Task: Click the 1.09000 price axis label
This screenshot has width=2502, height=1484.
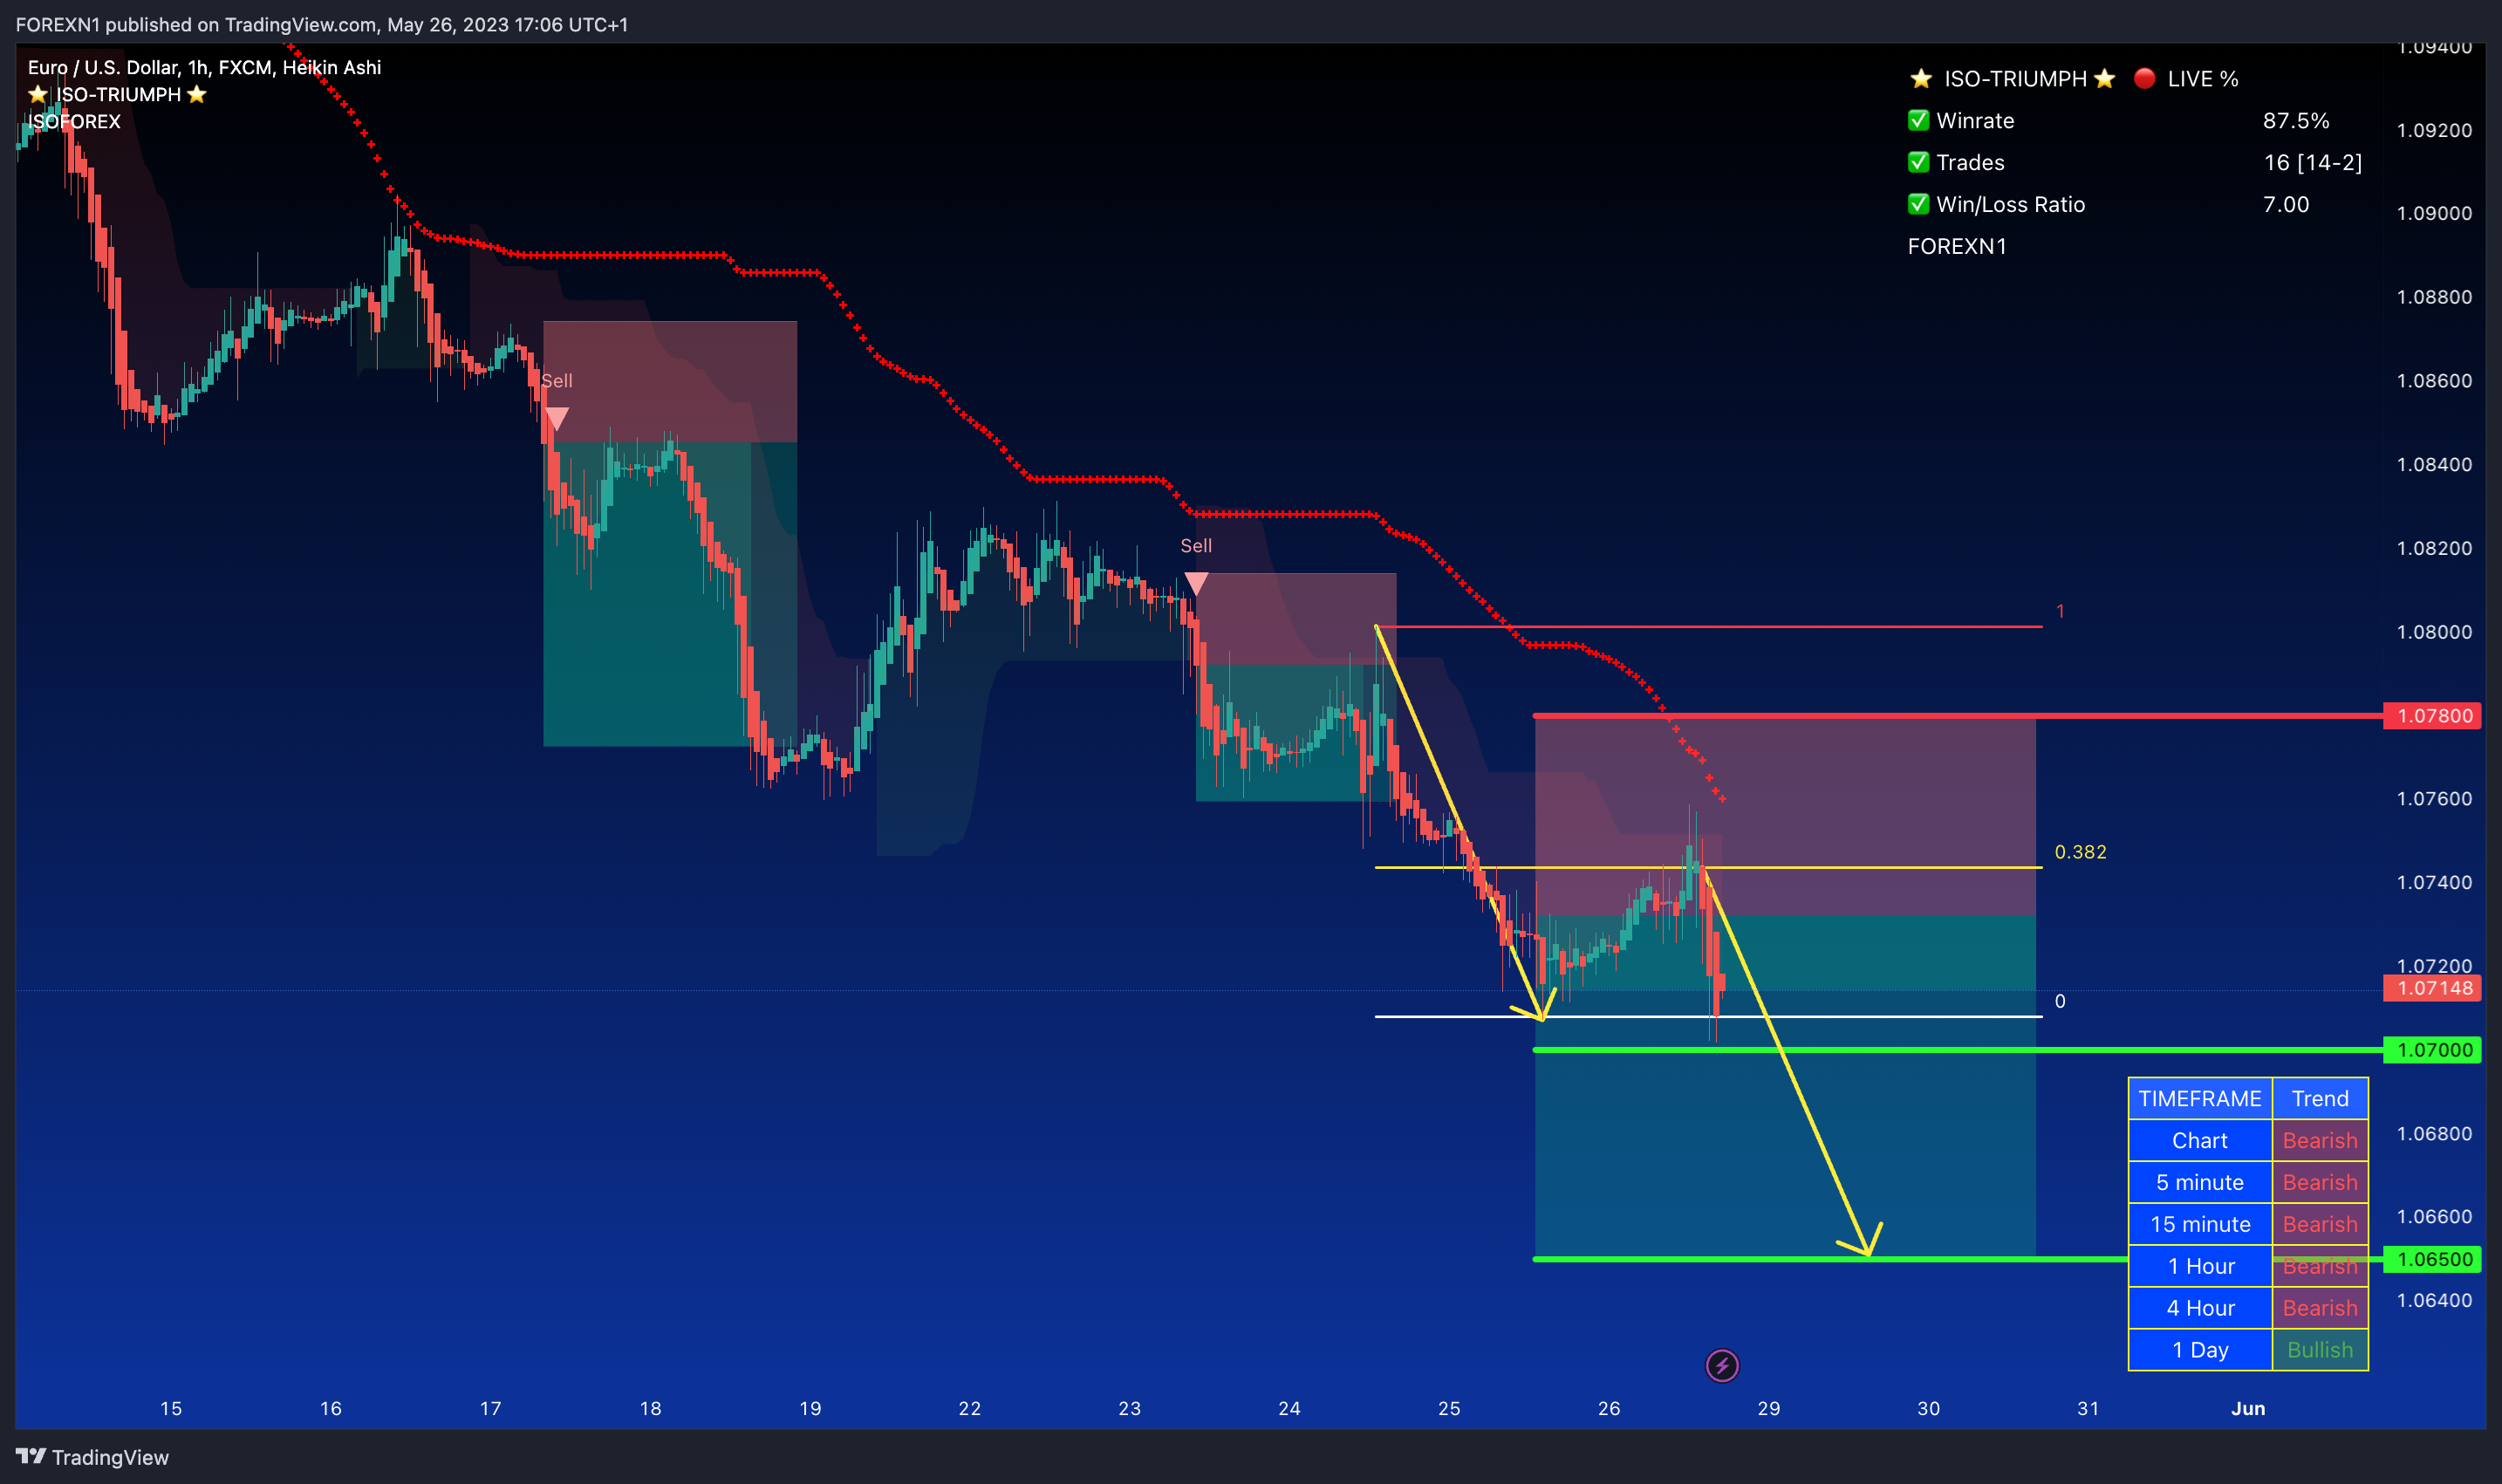Action: point(2434,213)
